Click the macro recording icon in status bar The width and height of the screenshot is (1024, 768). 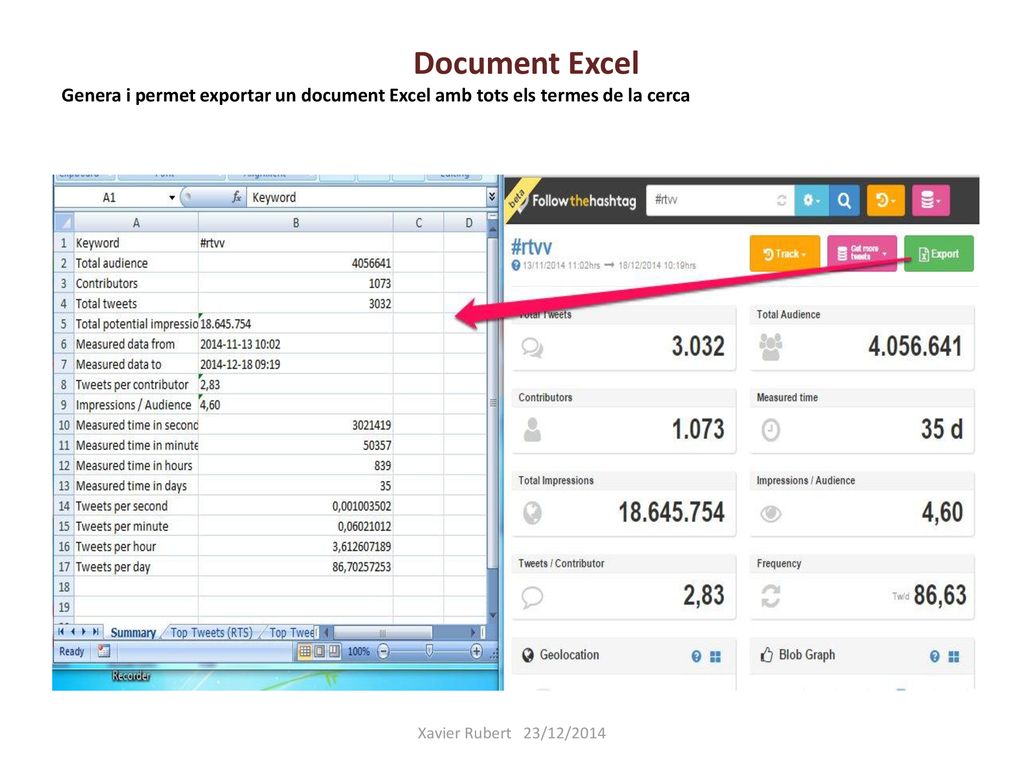[x=104, y=651]
